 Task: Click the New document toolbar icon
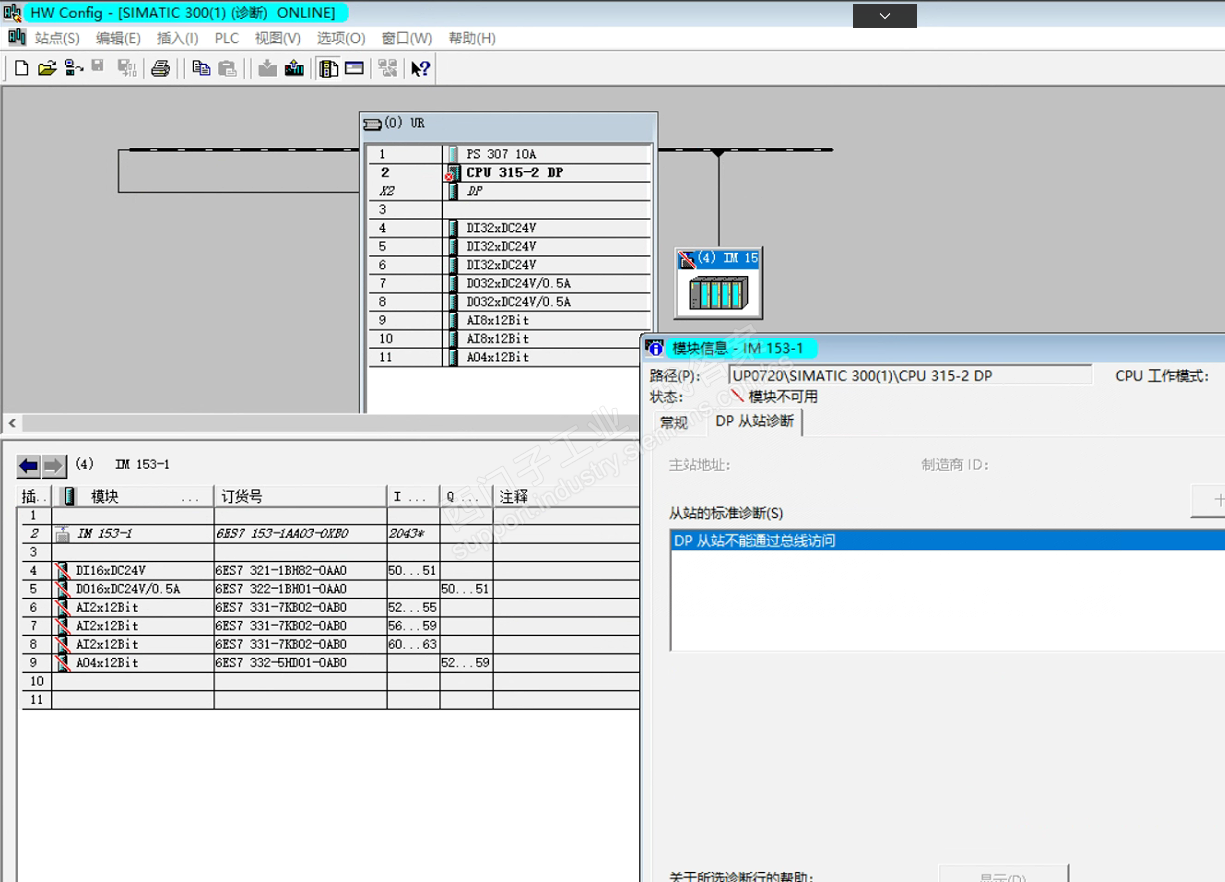pos(21,69)
